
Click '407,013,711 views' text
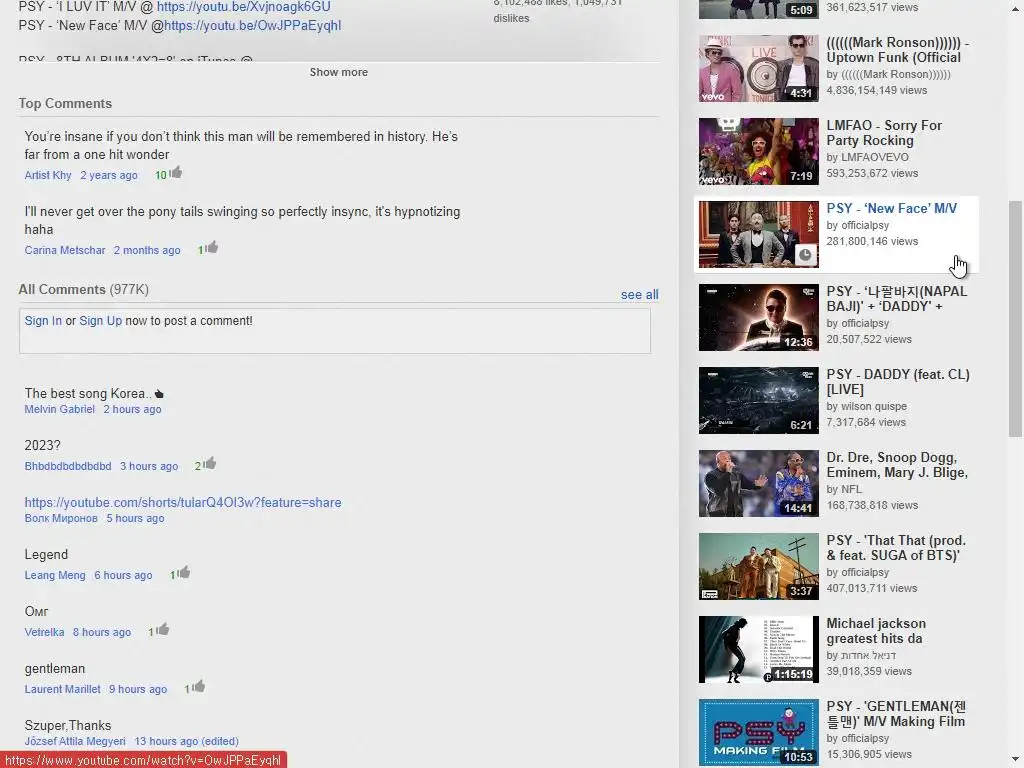(x=872, y=588)
